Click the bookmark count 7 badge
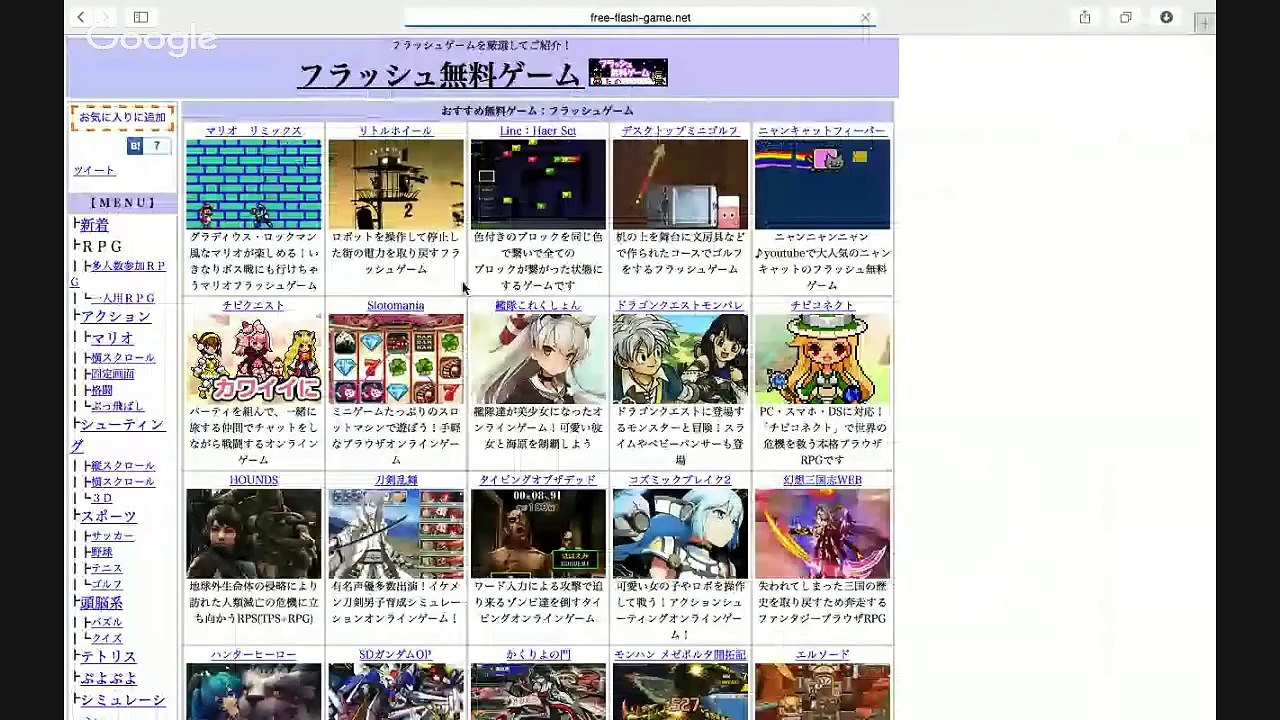Viewport: 1280px width, 720px height. click(156, 146)
